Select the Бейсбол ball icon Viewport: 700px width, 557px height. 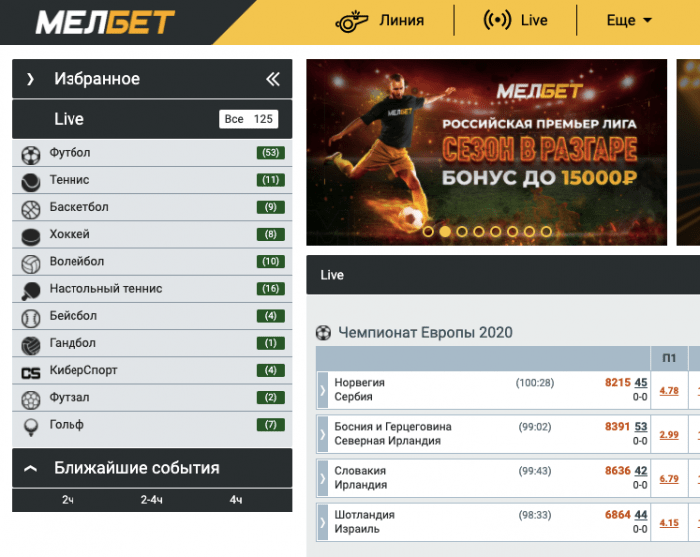point(31,319)
